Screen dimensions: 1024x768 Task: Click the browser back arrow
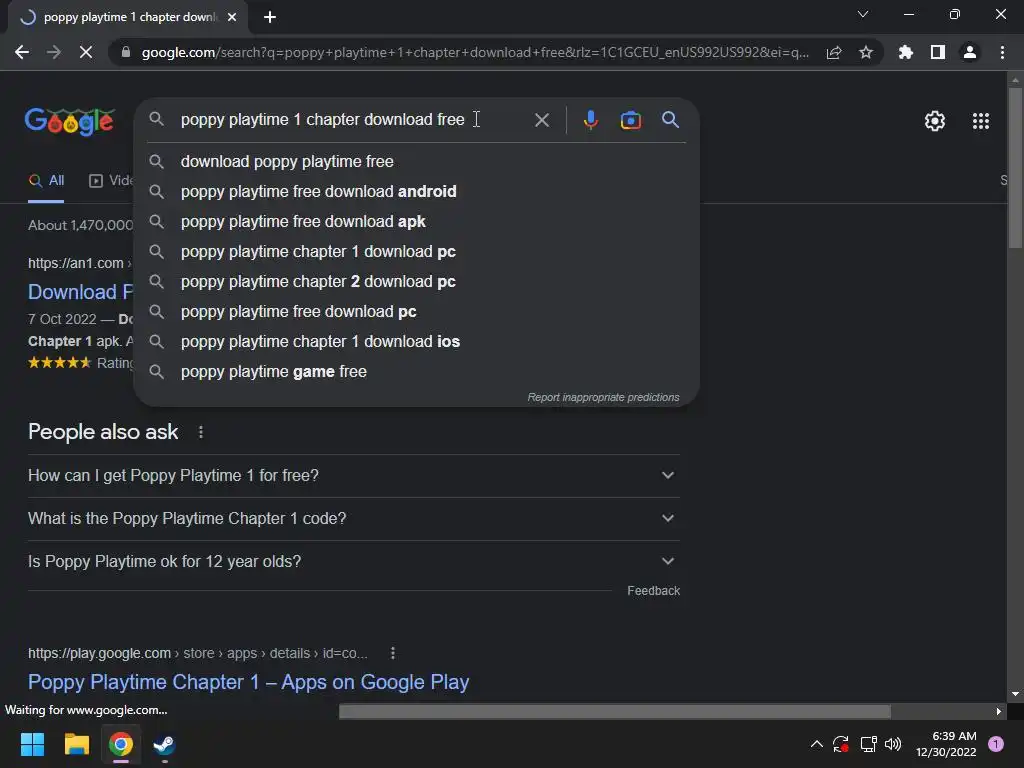pos(22,52)
